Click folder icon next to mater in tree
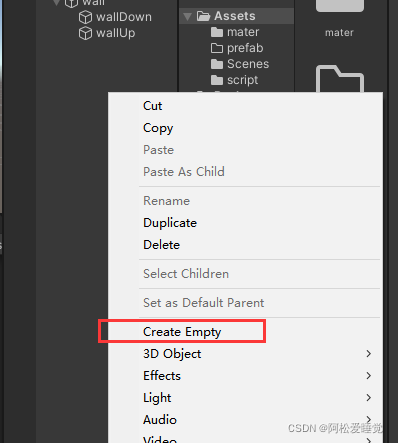 pos(217,32)
